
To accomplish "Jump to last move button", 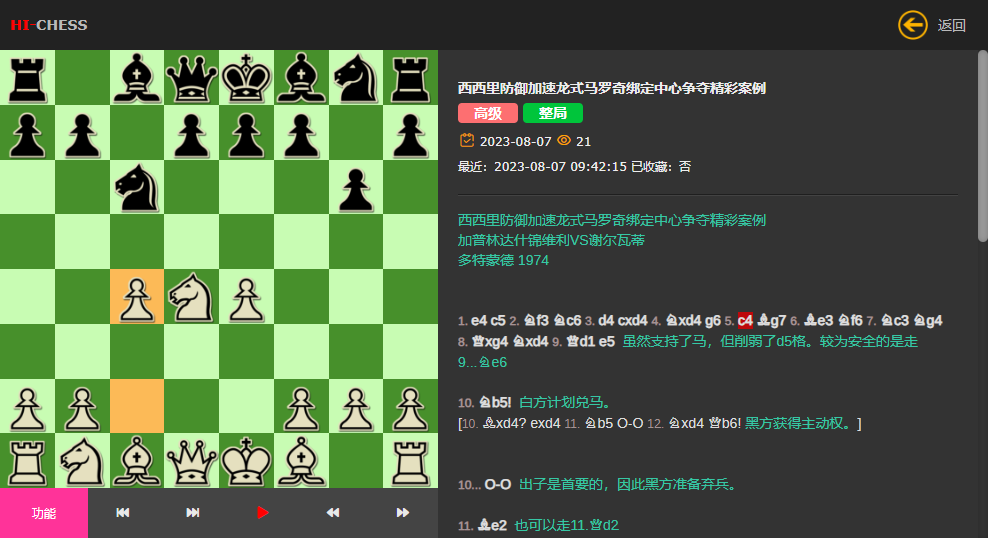I will [193, 513].
